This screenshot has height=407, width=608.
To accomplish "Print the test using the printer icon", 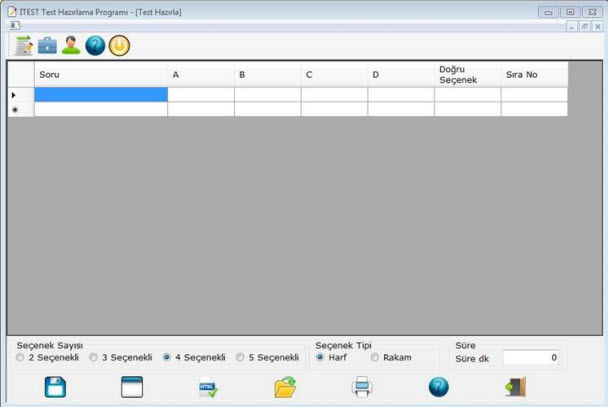I will 362,387.
